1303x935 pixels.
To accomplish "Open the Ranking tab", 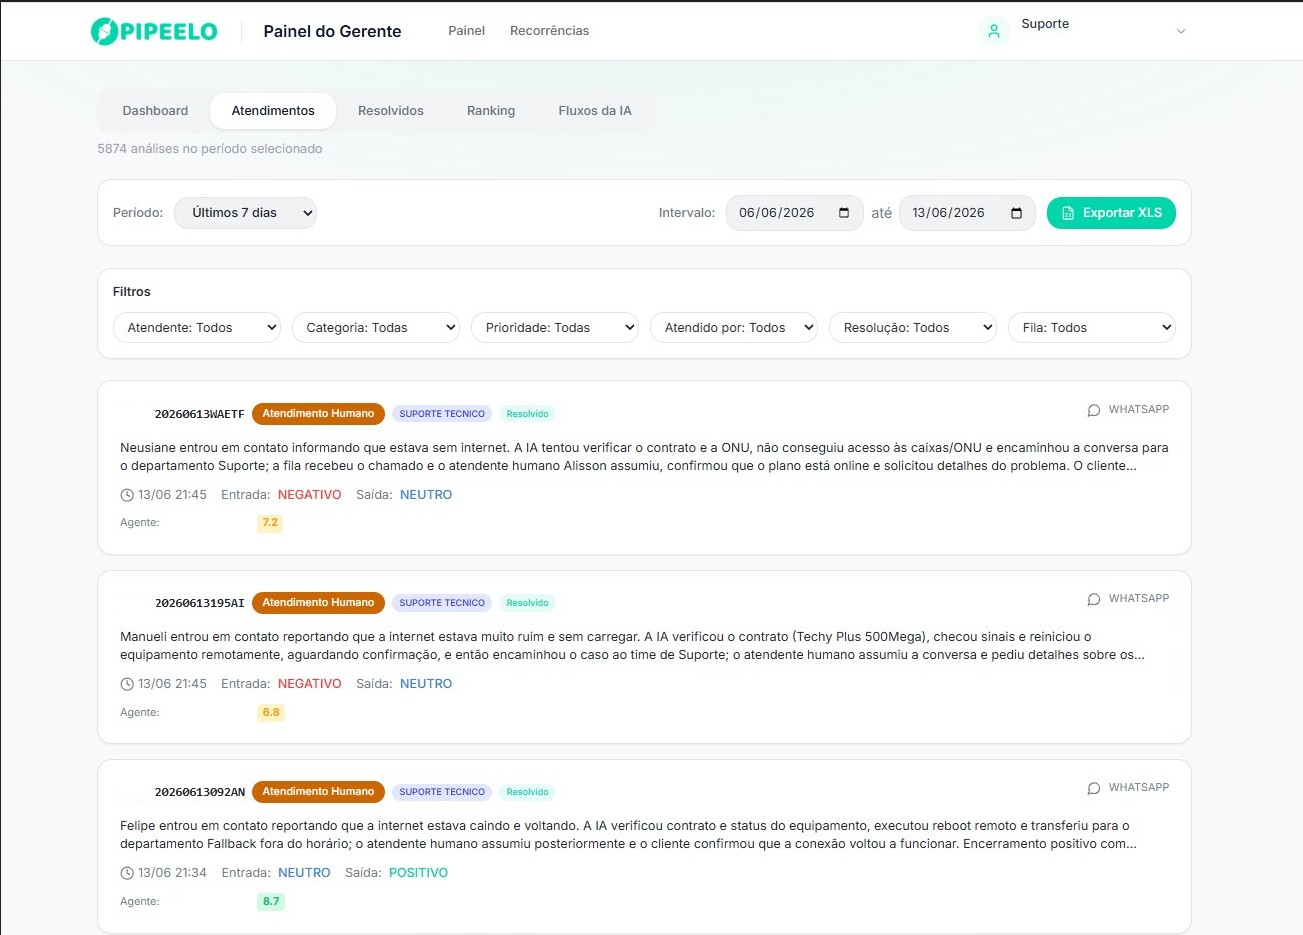I will point(491,111).
